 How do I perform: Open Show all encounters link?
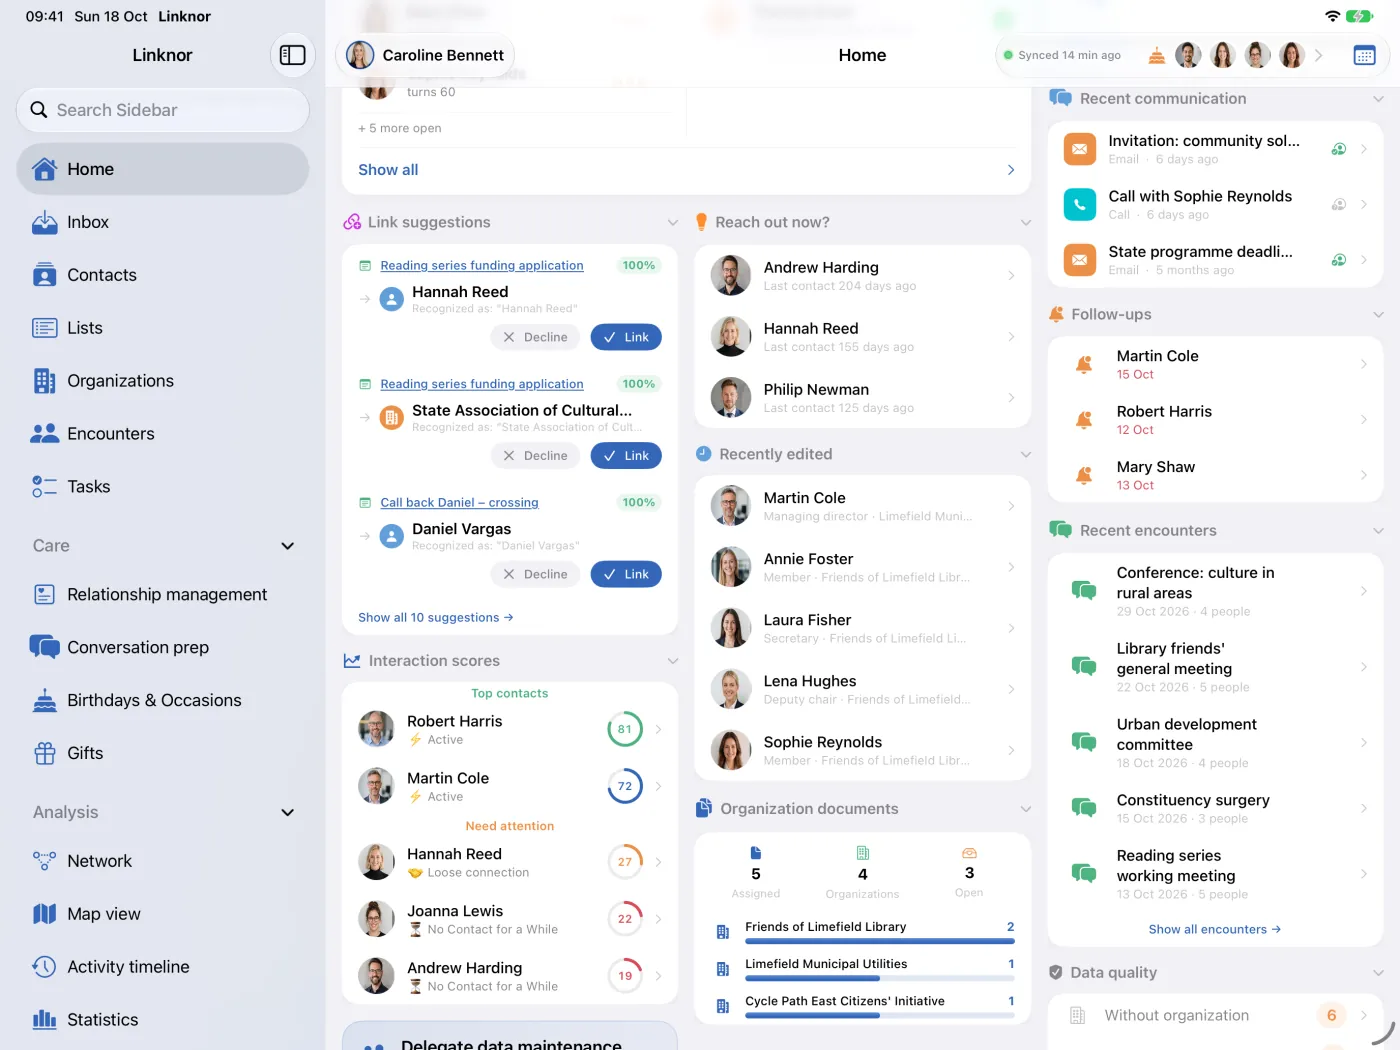click(1215, 930)
